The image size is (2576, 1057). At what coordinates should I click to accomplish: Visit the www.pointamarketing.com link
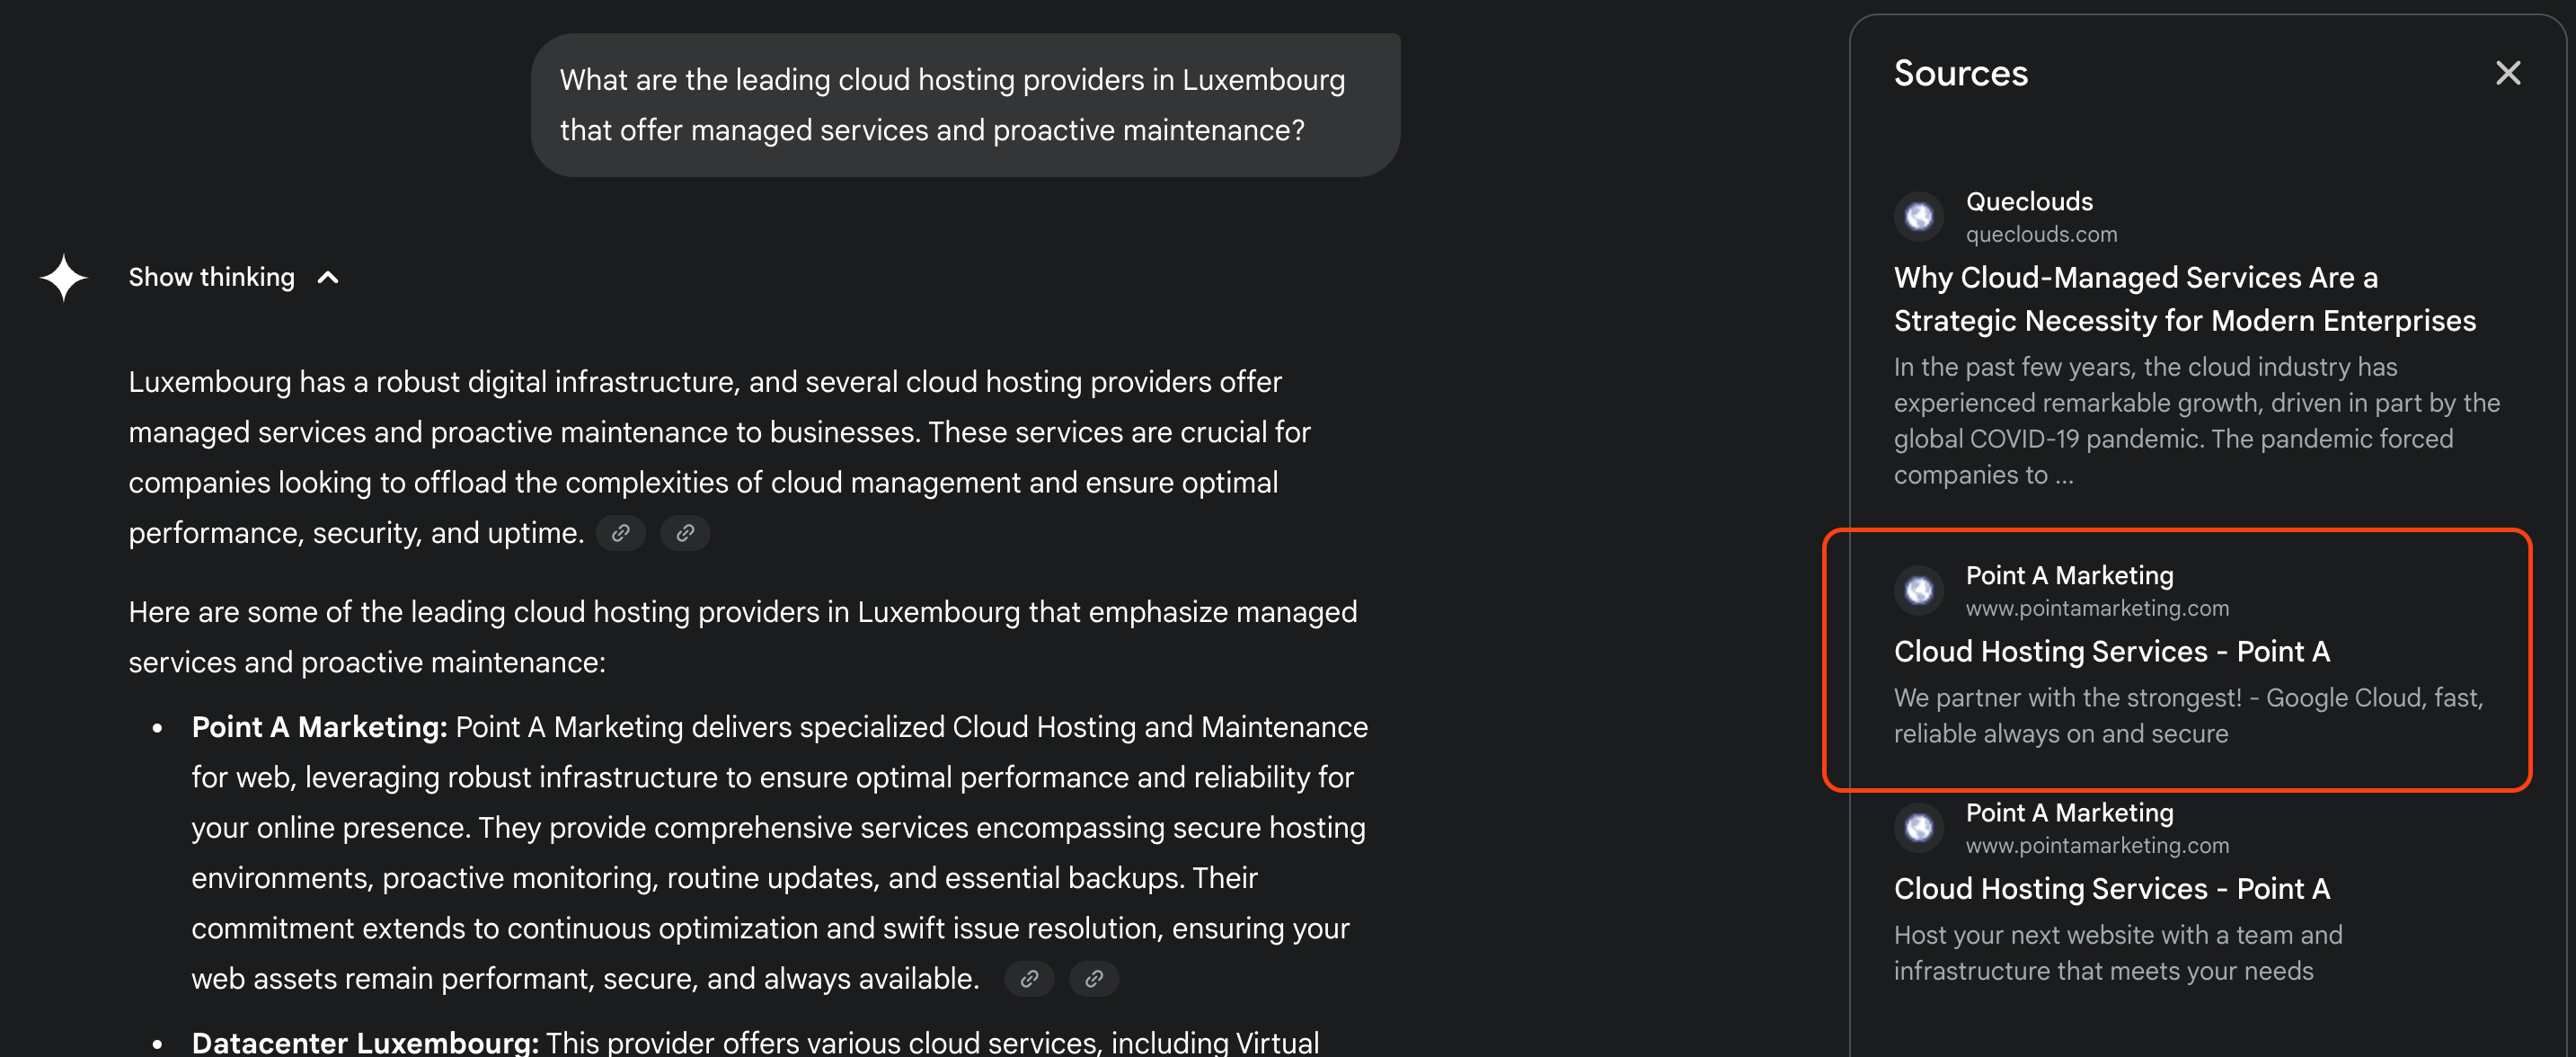click(x=2096, y=608)
